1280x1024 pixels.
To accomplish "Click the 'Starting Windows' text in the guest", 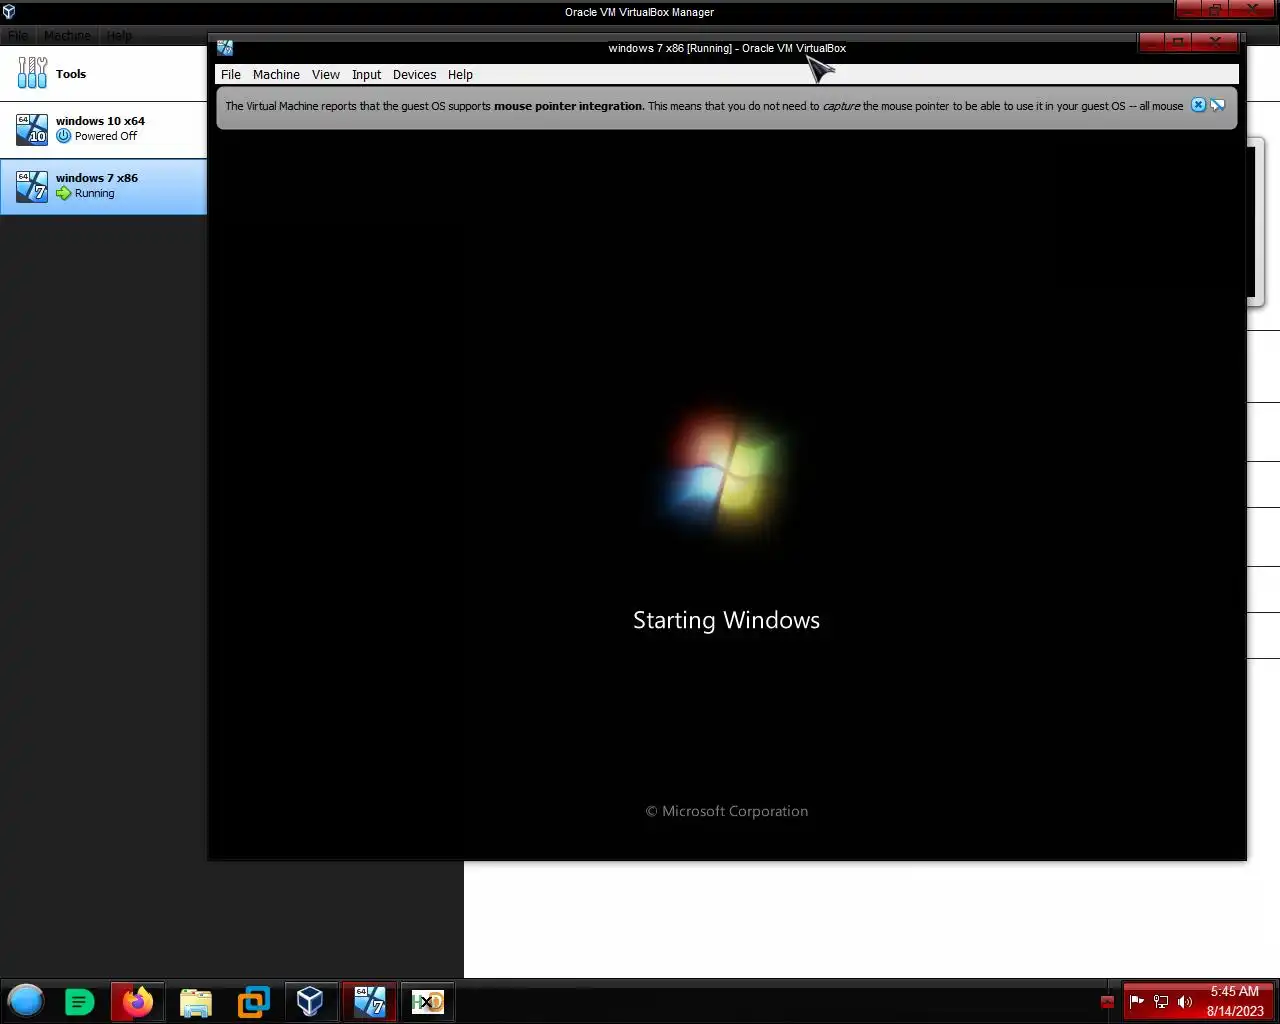I will [726, 620].
